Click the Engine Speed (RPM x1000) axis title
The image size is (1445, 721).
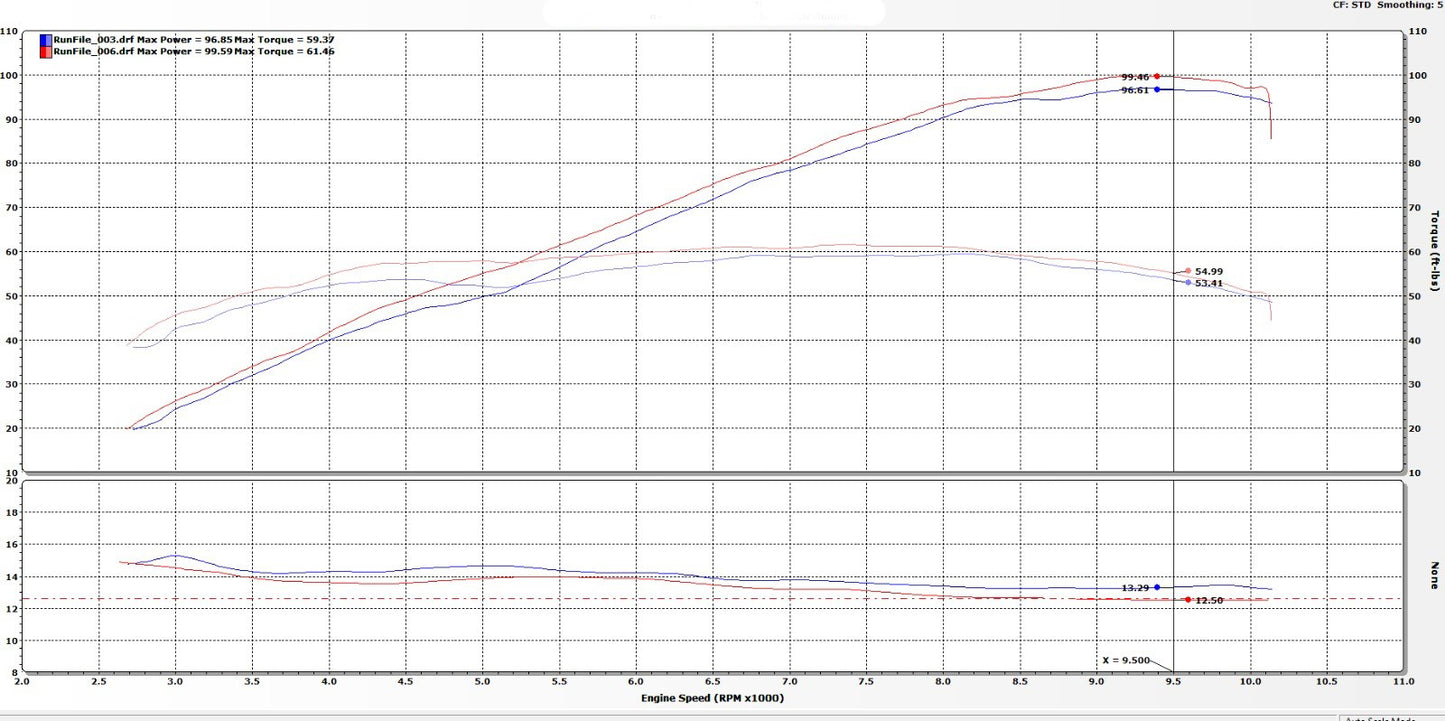[712, 697]
